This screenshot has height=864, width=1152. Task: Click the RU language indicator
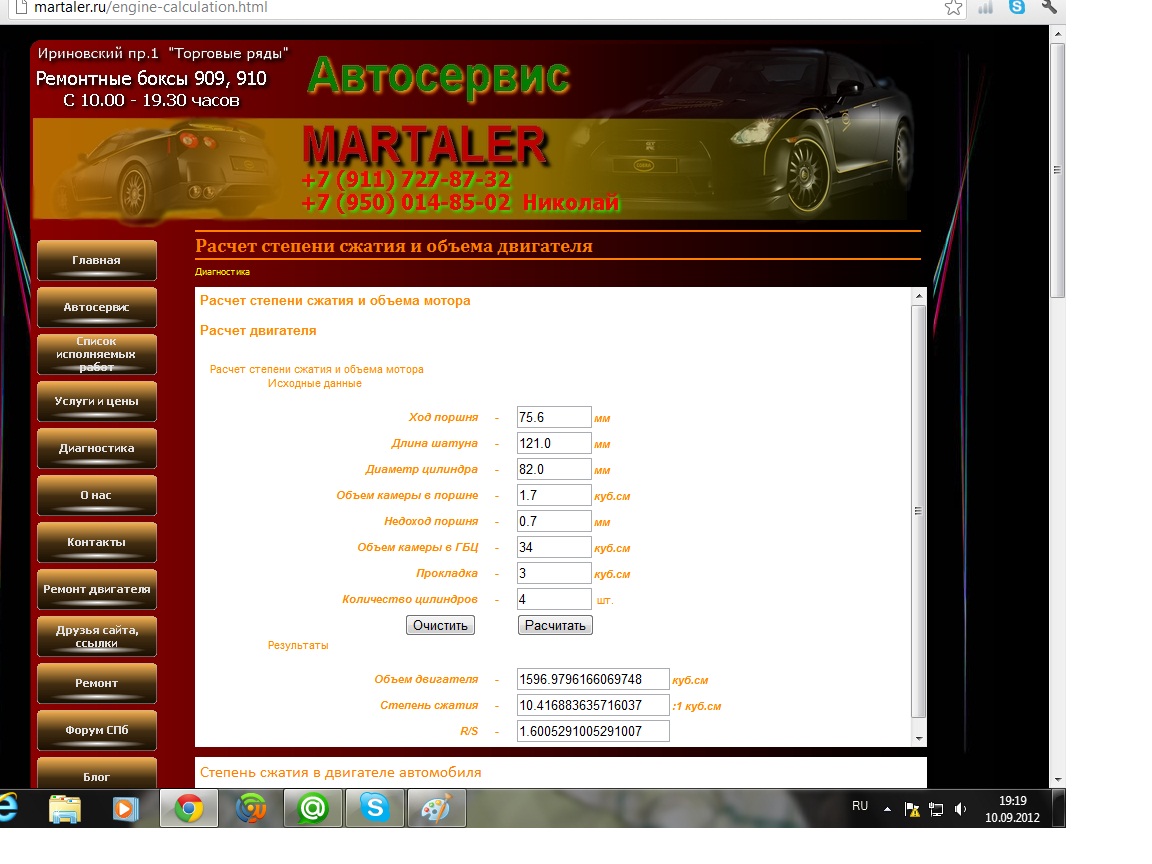(860, 806)
